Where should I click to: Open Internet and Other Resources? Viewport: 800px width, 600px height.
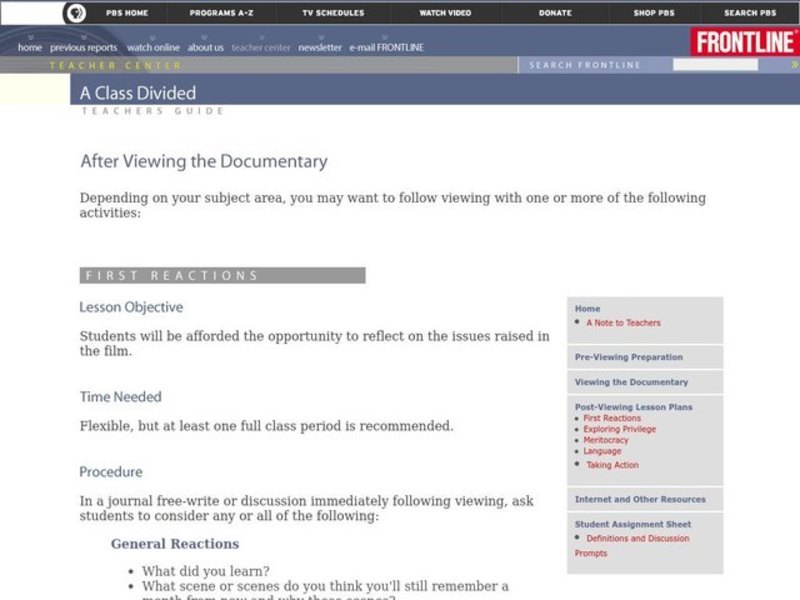(639, 499)
